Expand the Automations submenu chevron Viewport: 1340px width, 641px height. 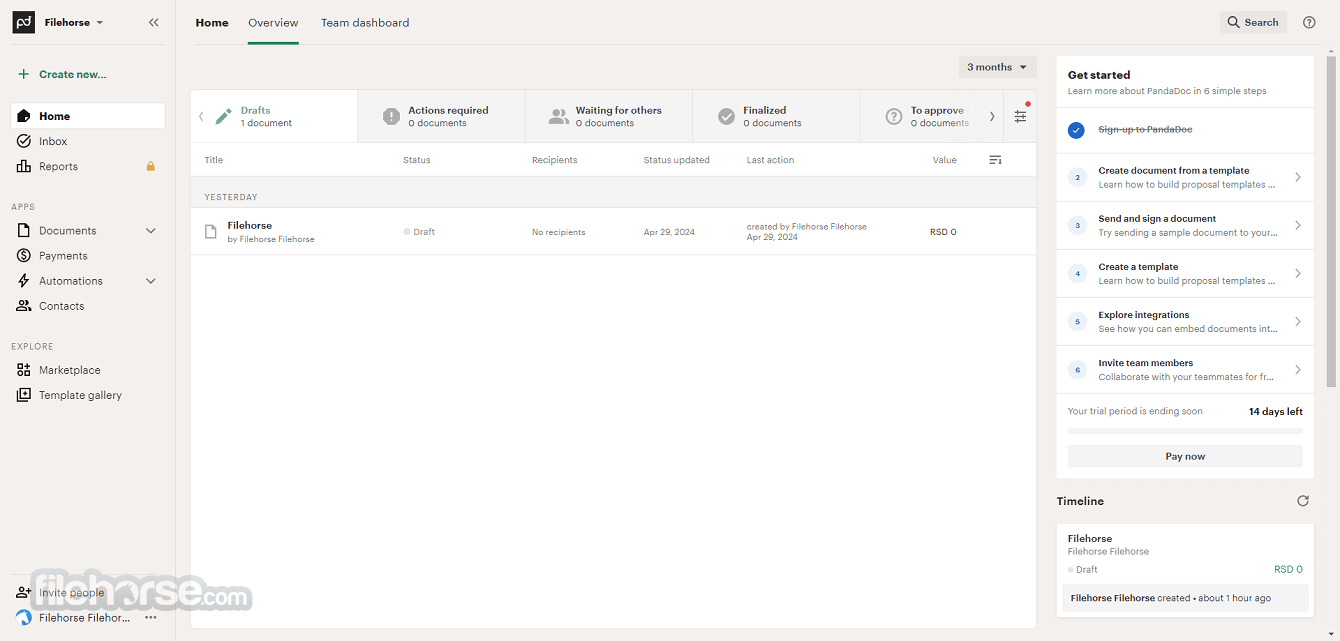click(151, 281)
